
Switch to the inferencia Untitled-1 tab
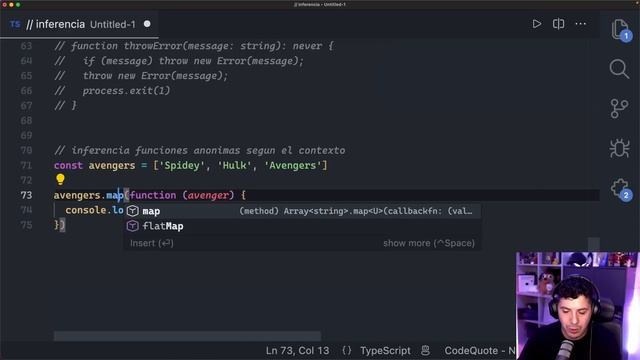80,24
